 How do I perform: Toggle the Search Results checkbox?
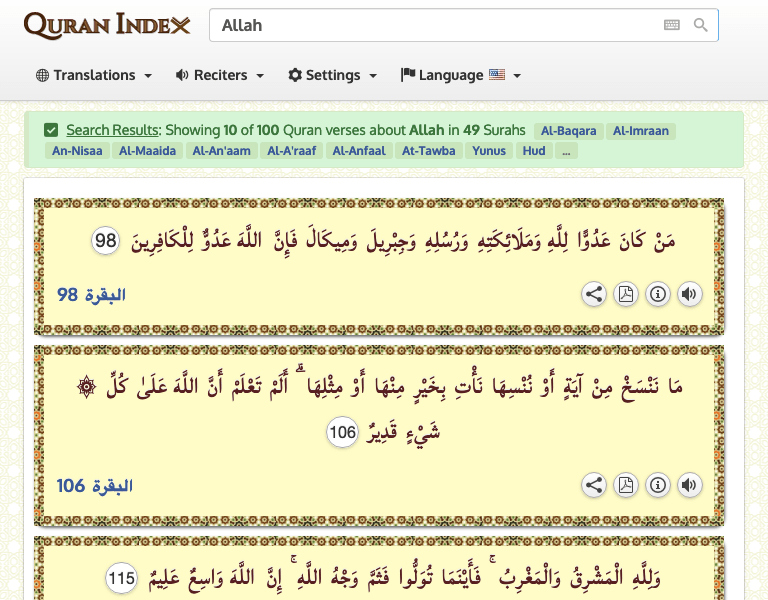[51, 130]
